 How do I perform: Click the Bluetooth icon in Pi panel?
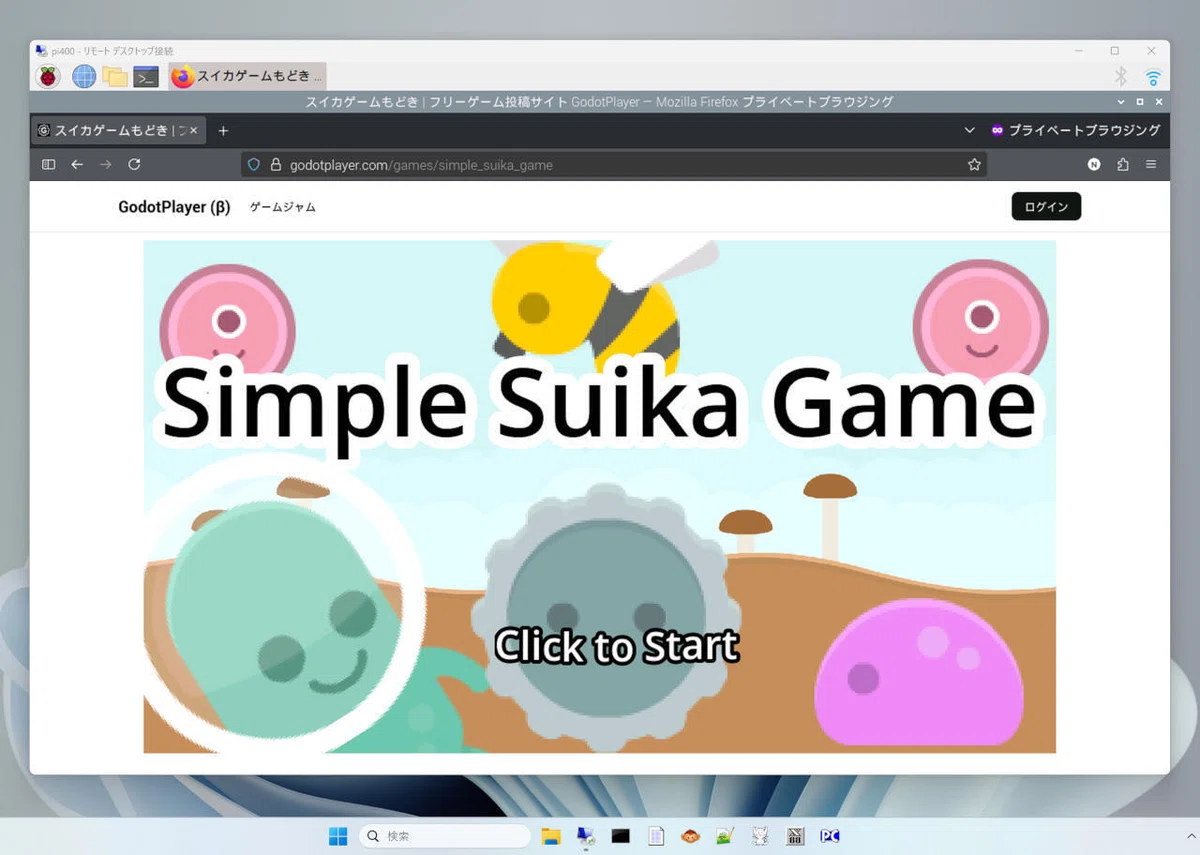point(1121,76)
